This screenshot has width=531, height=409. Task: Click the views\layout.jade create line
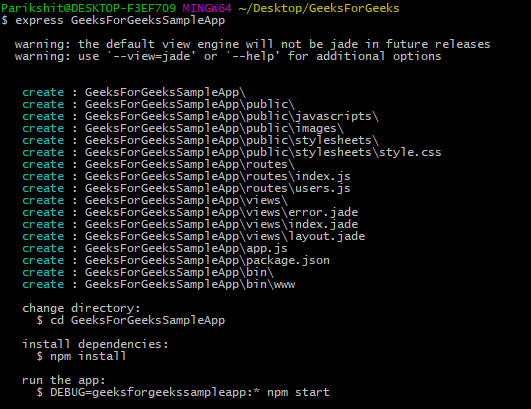click(194, 236)
